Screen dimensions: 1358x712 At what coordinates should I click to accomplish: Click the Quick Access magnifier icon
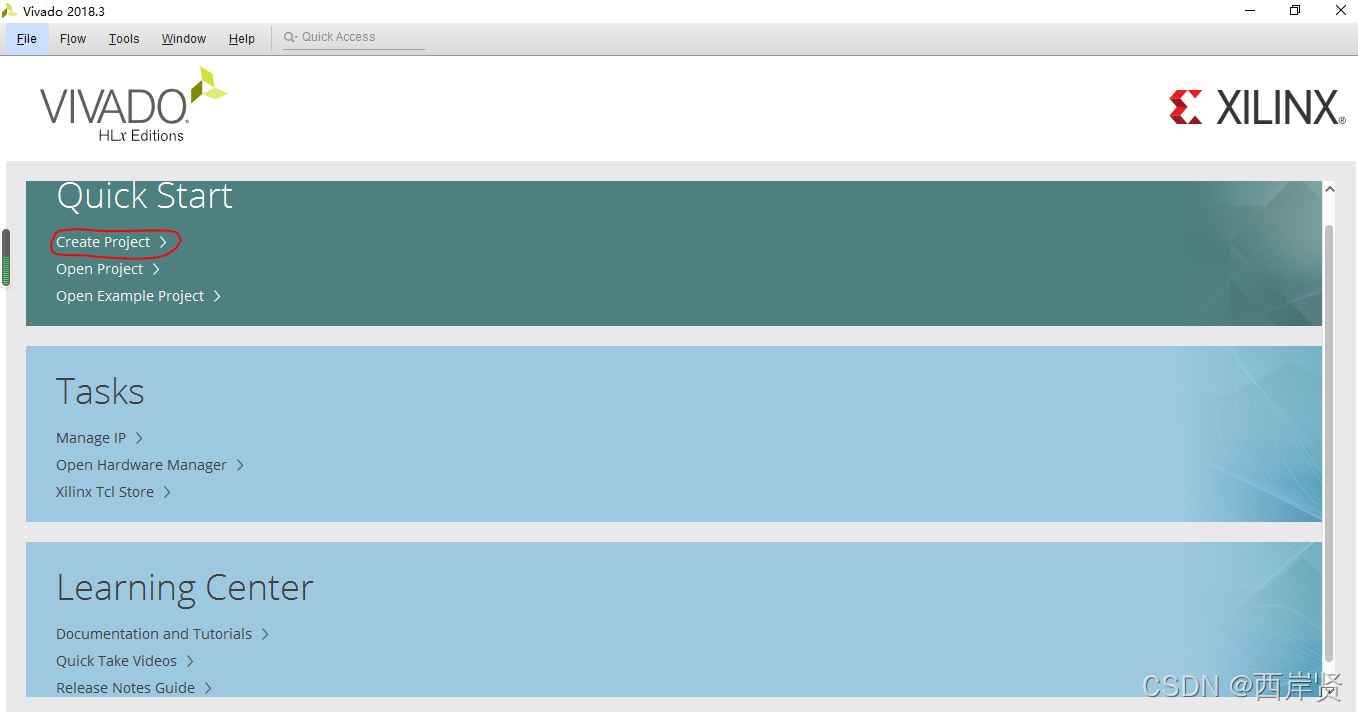pyautogui.click(x=290, y=37)
